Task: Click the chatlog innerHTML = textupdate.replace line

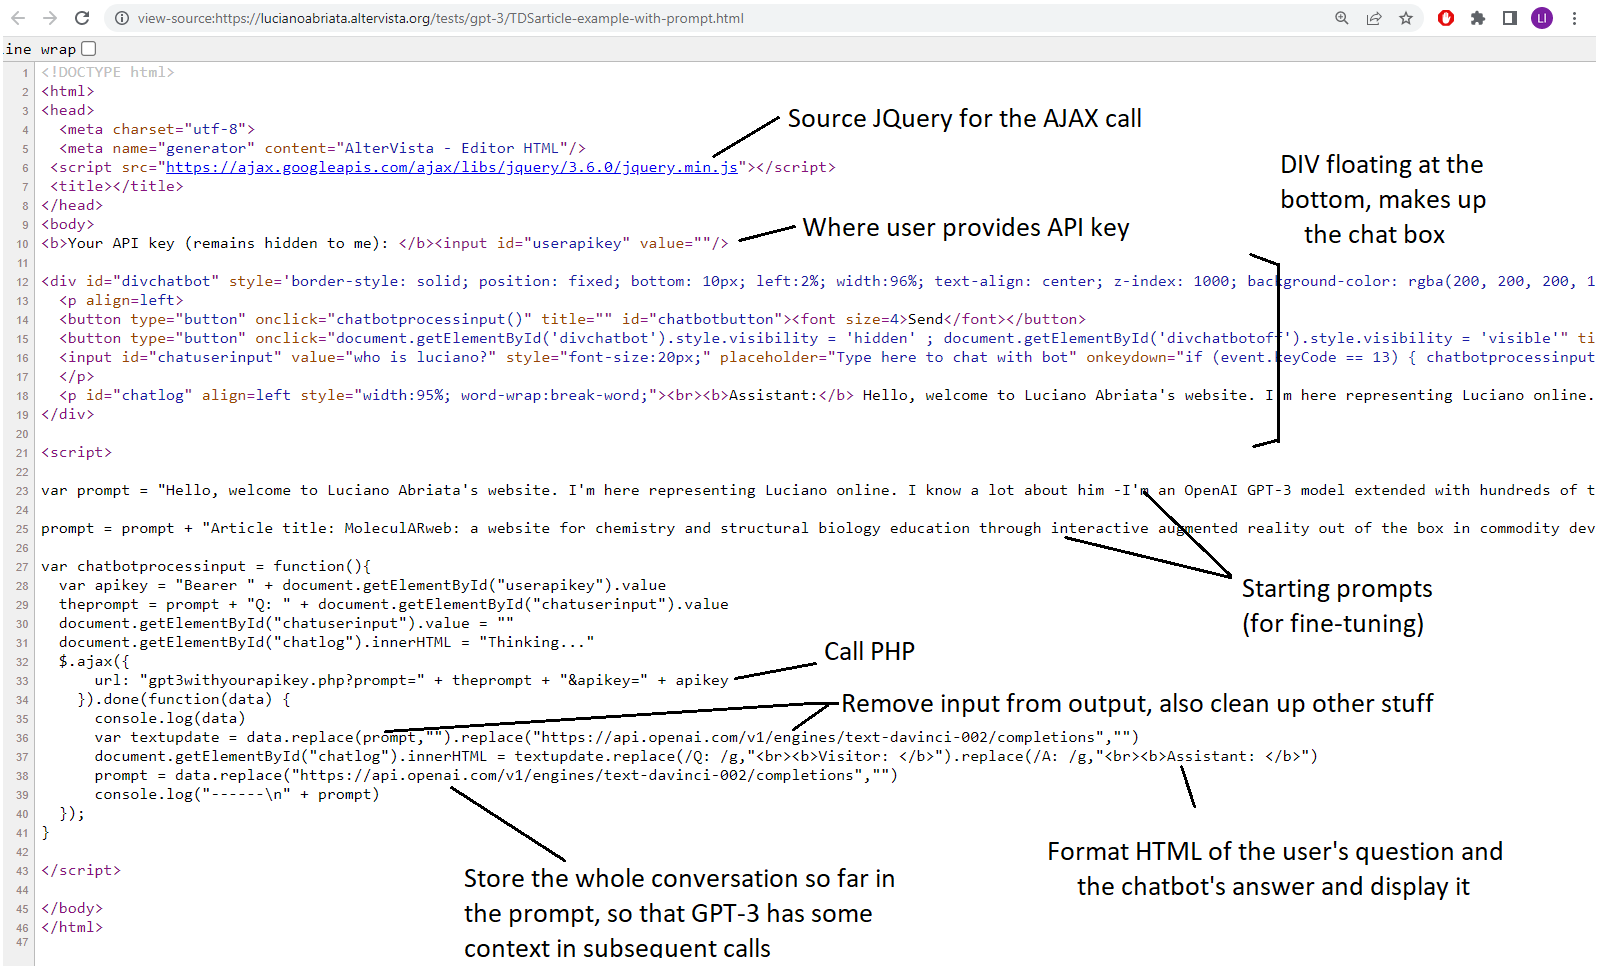Action: click(706, 756)
